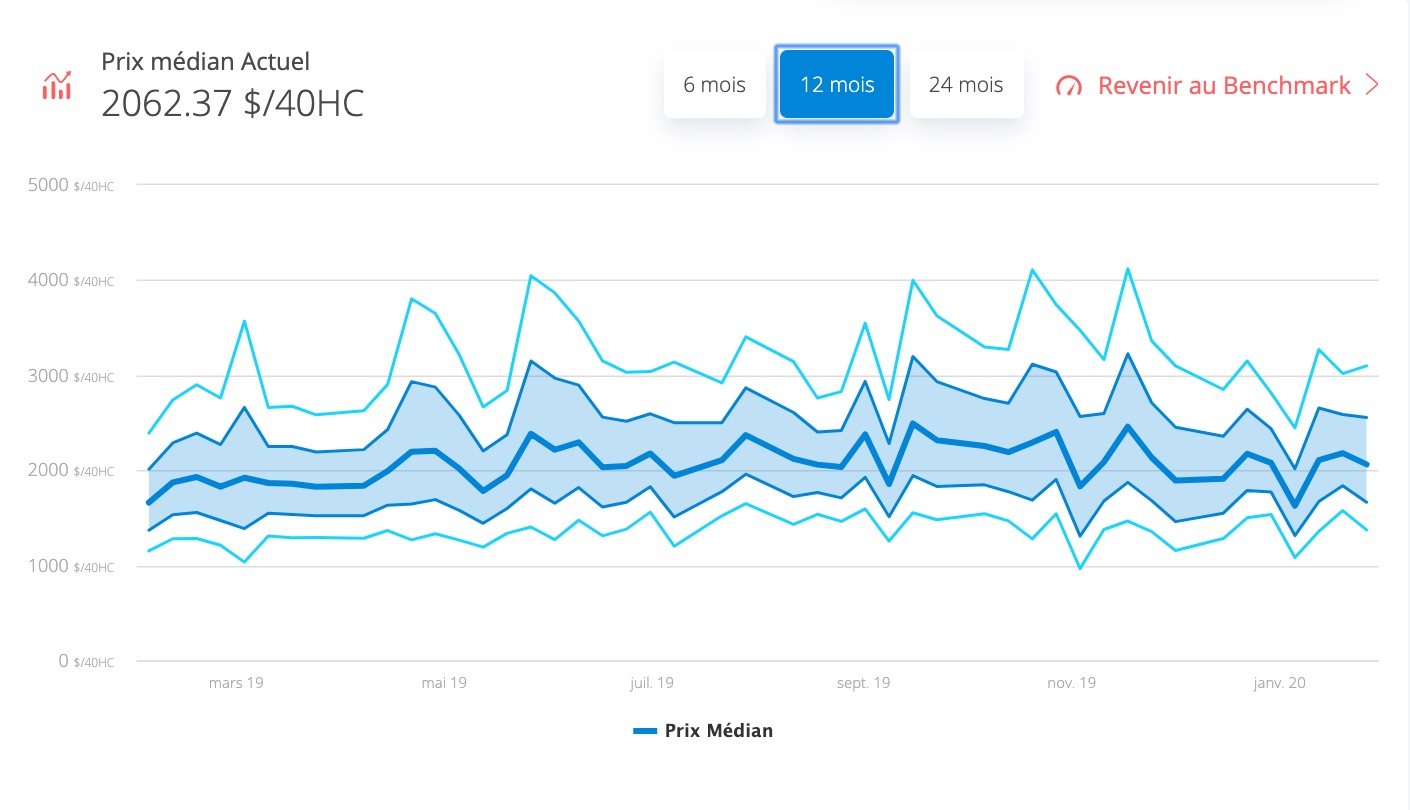Open the Revenir au Benchmark link
The image size is (1410, 810).
click(x=1218, y=85)
